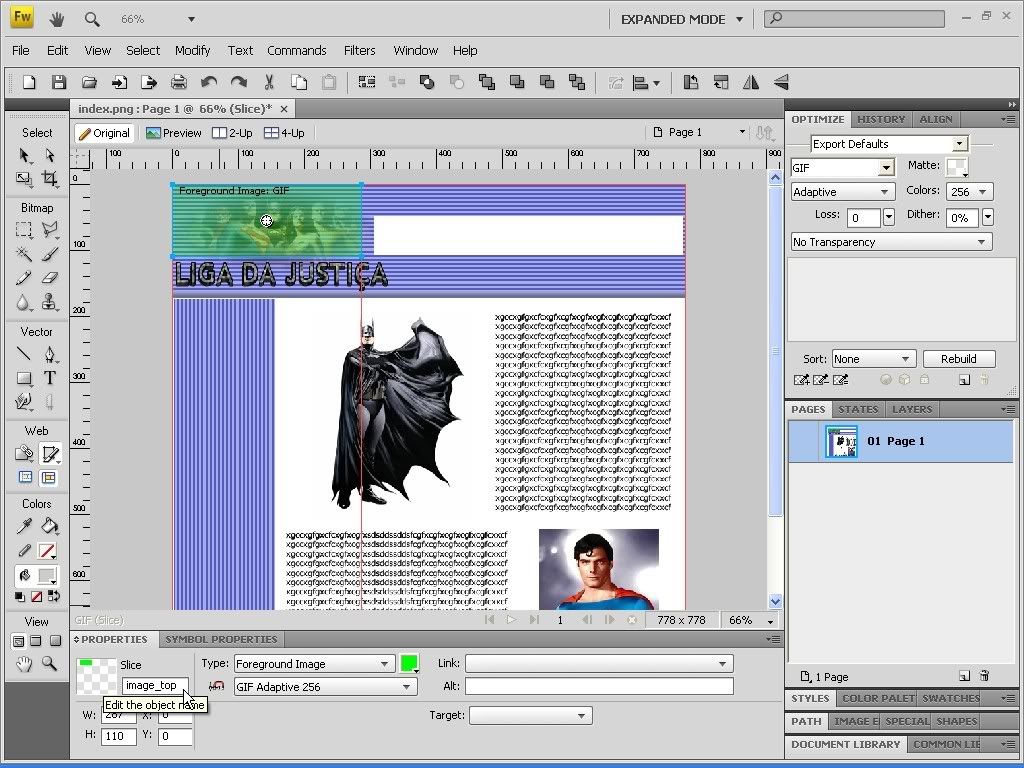This screenshot has width=1024, height=768.
Task: Click the slice name field image_top
Action: coord(155,686)
